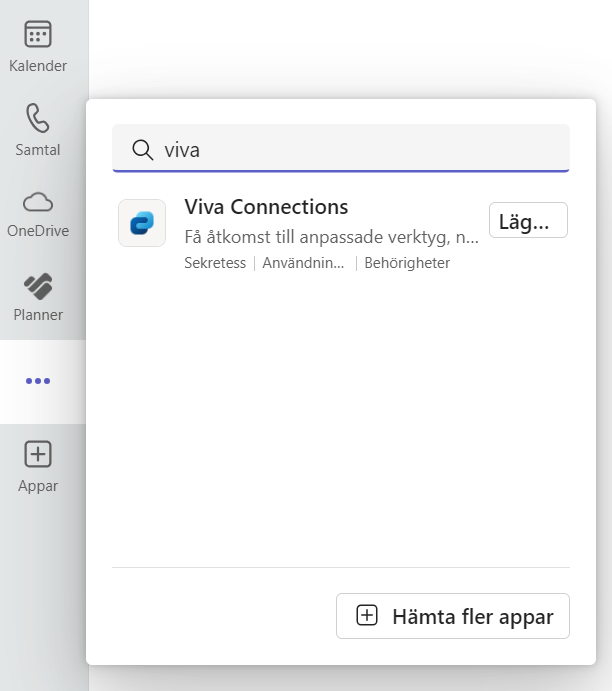612x691 pixels.
Task: Open the Appar plus icon
Action: [38, 454]
